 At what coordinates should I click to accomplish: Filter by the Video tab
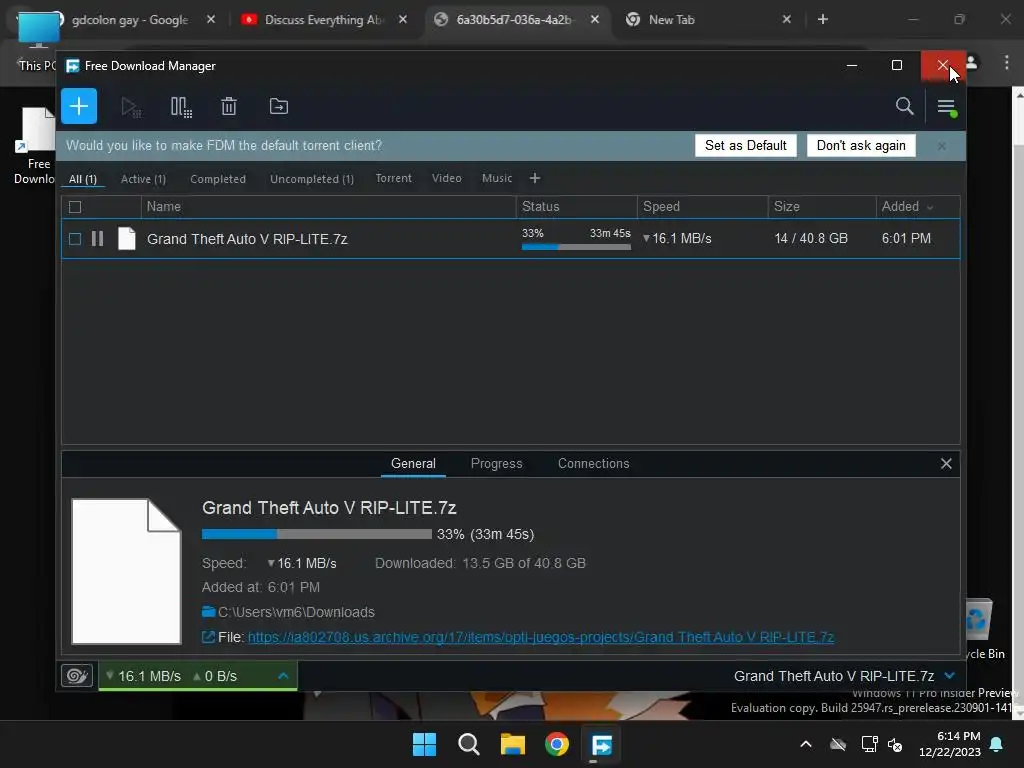tap(447, 178)
